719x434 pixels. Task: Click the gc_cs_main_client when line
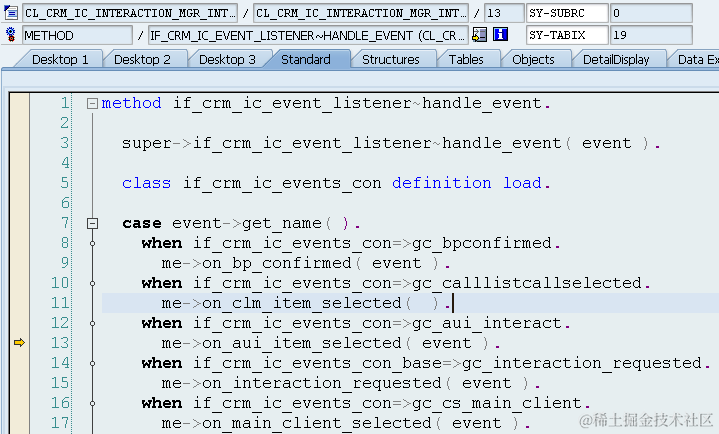366,403
